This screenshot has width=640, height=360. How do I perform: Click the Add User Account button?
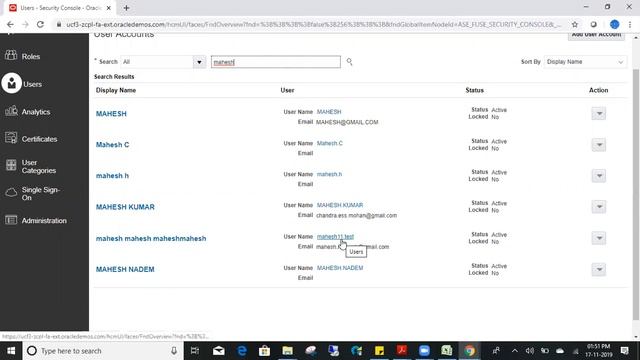pos(596,35)
